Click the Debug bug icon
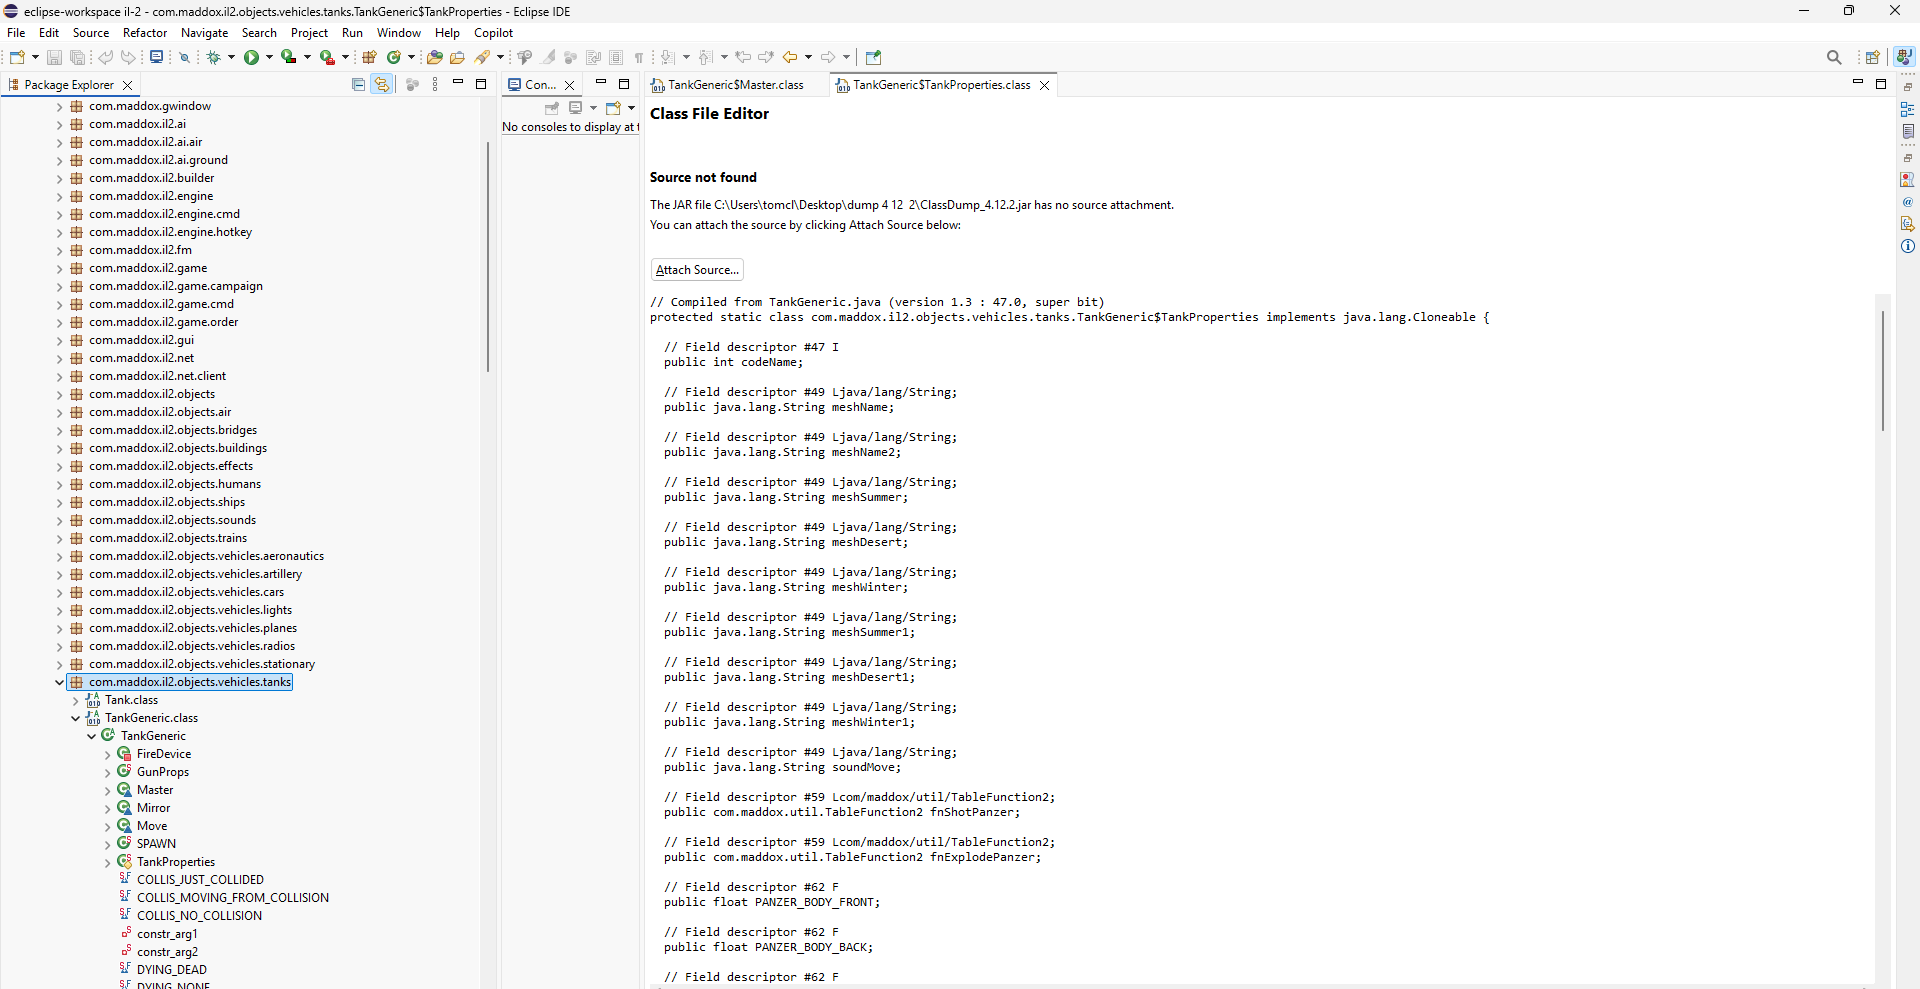The height and width of the screenshot is (989, 1920). (213, 57)
